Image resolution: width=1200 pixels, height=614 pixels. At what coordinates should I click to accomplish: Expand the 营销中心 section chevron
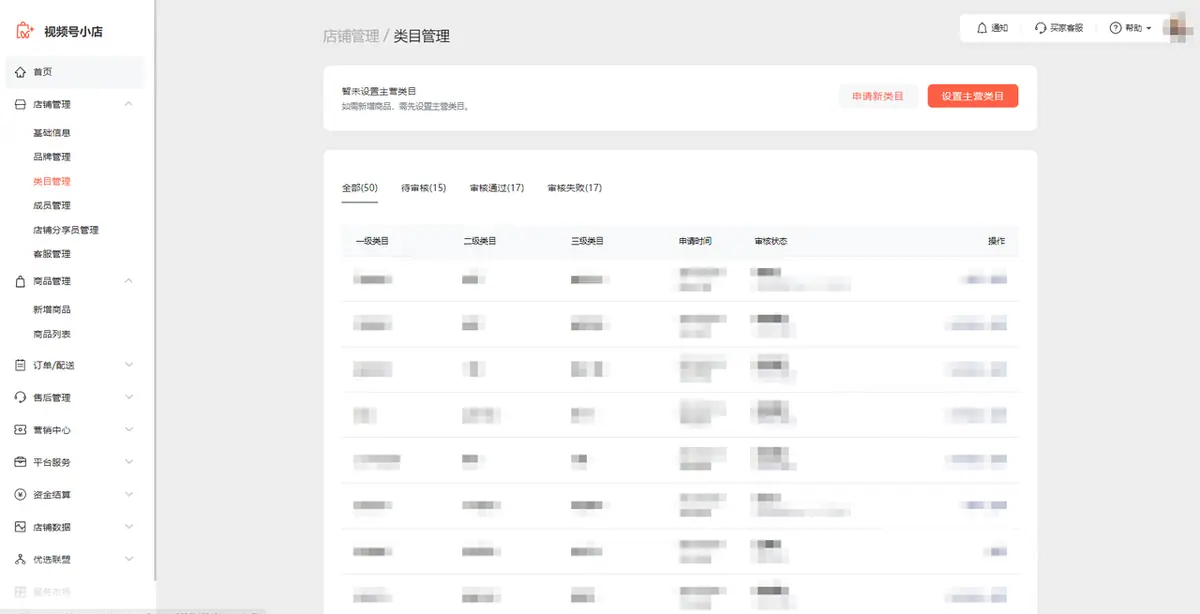pos(128,430)
